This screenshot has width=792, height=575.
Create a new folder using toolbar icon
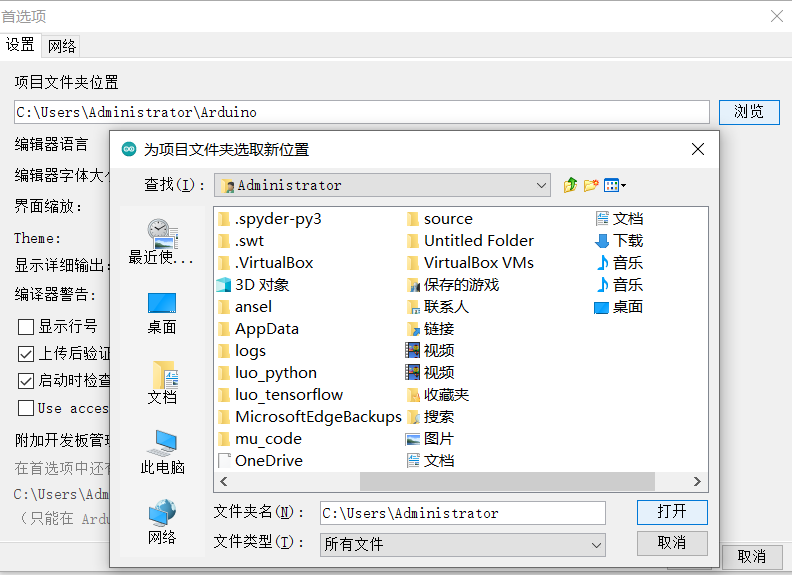pos(591,185)
